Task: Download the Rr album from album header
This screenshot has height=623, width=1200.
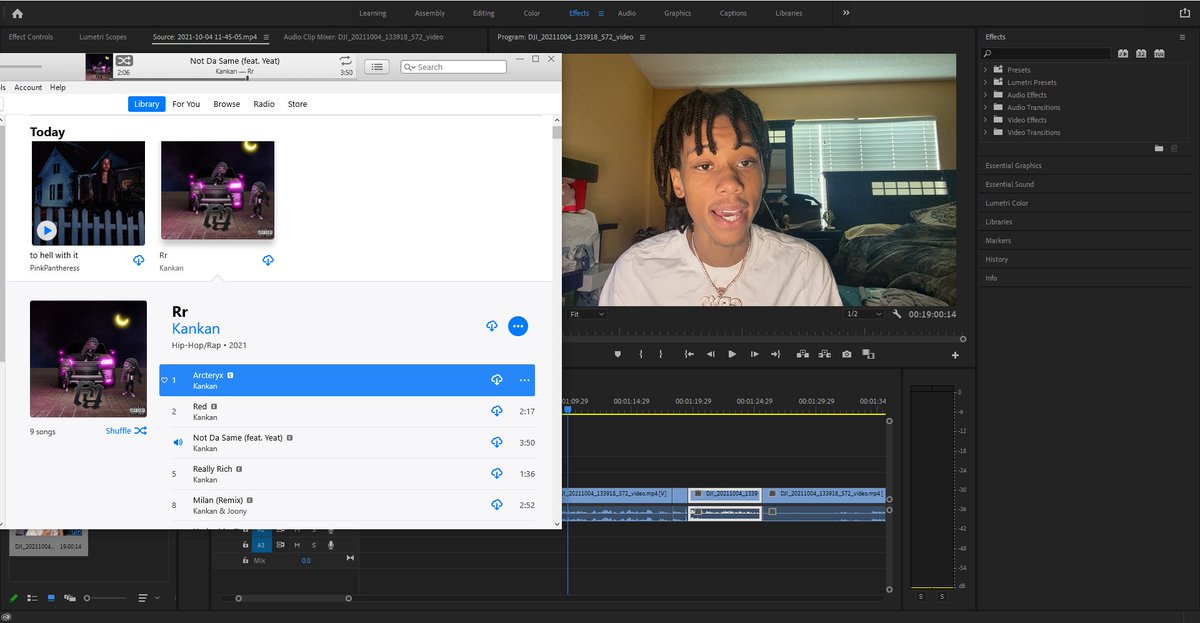Action: [x=492, y=326]
